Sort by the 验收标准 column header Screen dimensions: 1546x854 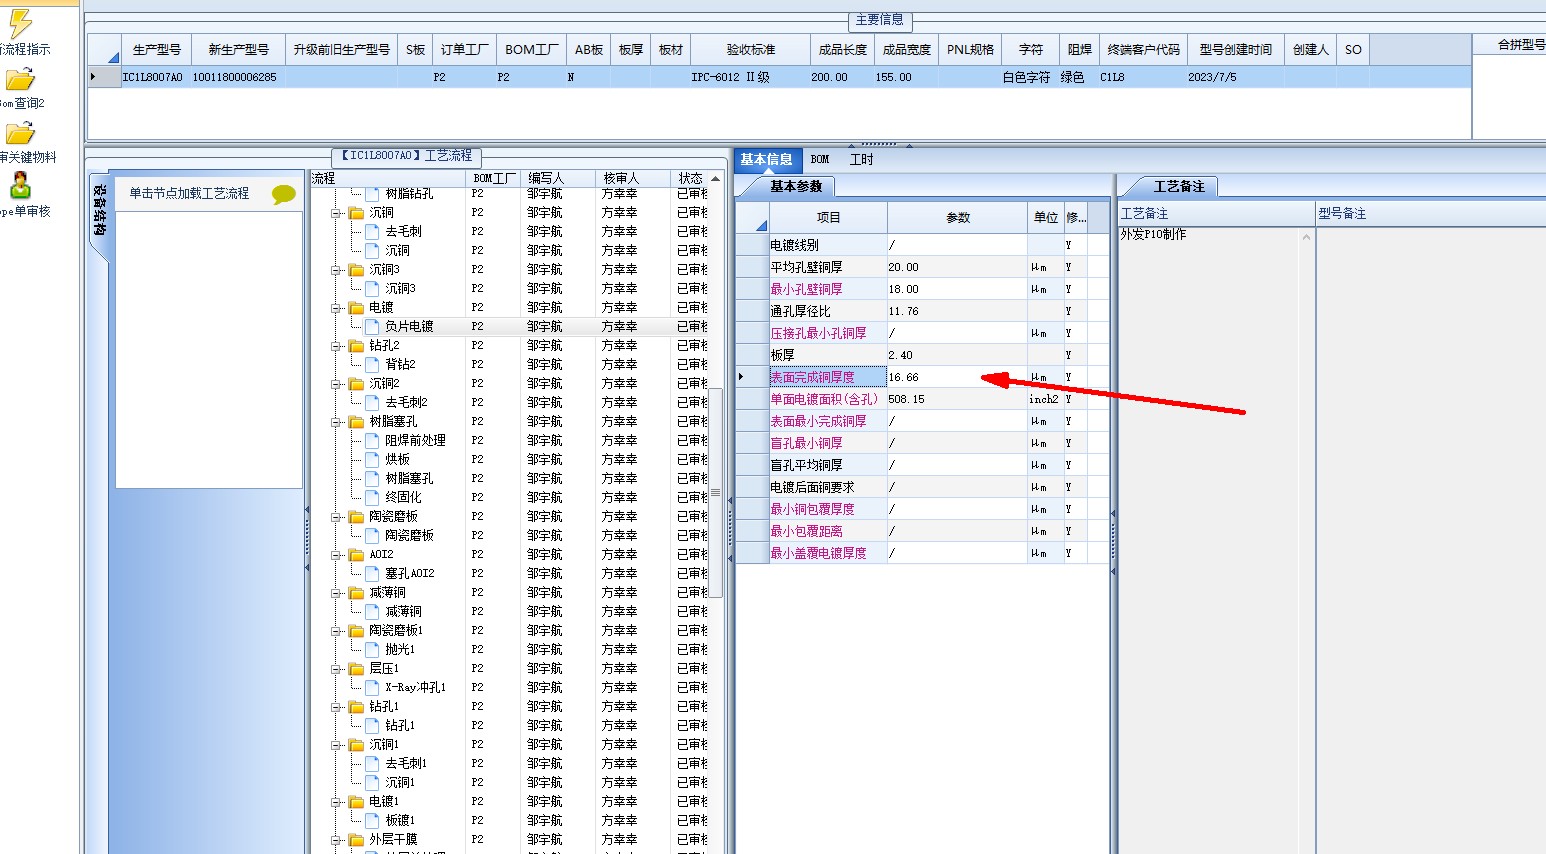[750, 50]
